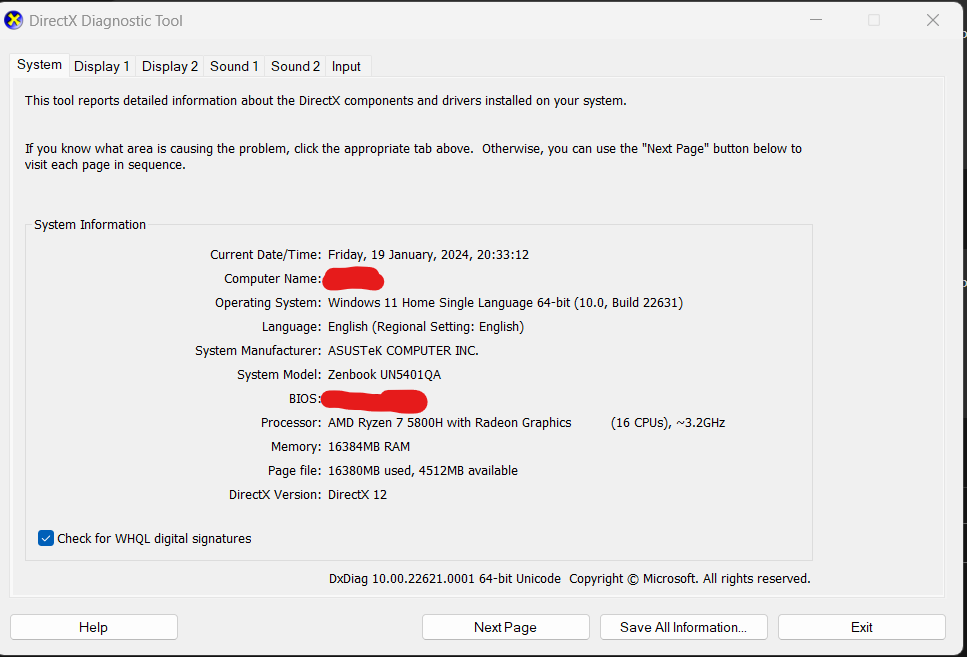Return to the System tab

point(39,64)
